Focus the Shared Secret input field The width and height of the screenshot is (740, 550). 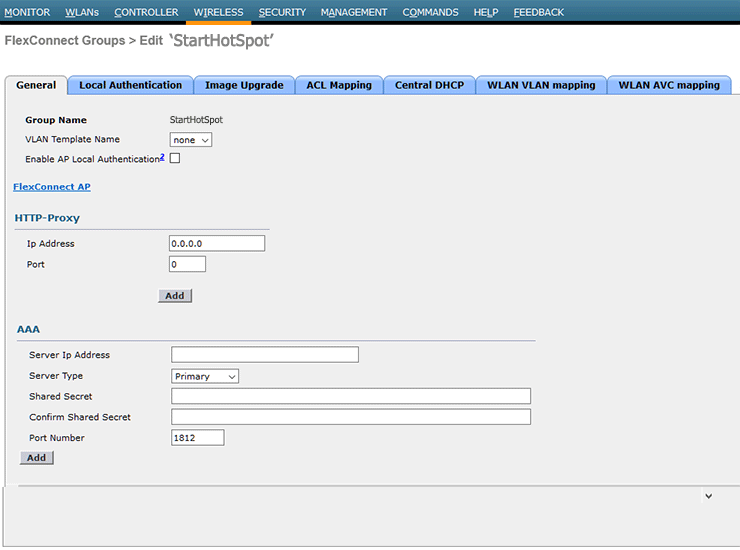click(350, 396)
